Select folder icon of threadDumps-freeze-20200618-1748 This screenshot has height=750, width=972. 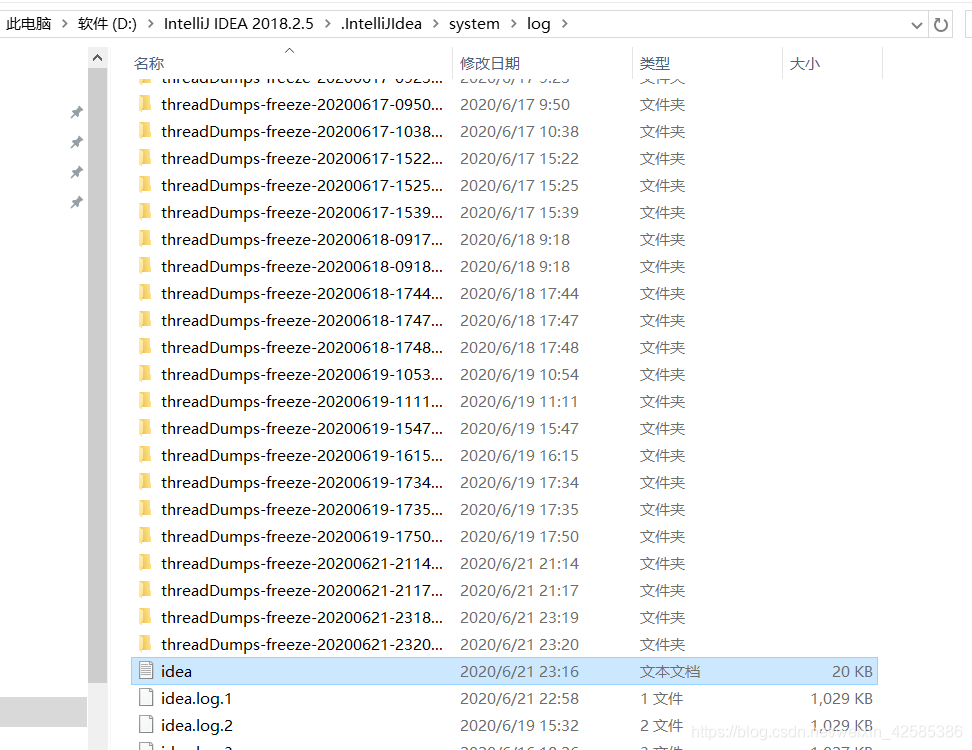[x=145, y=346]
